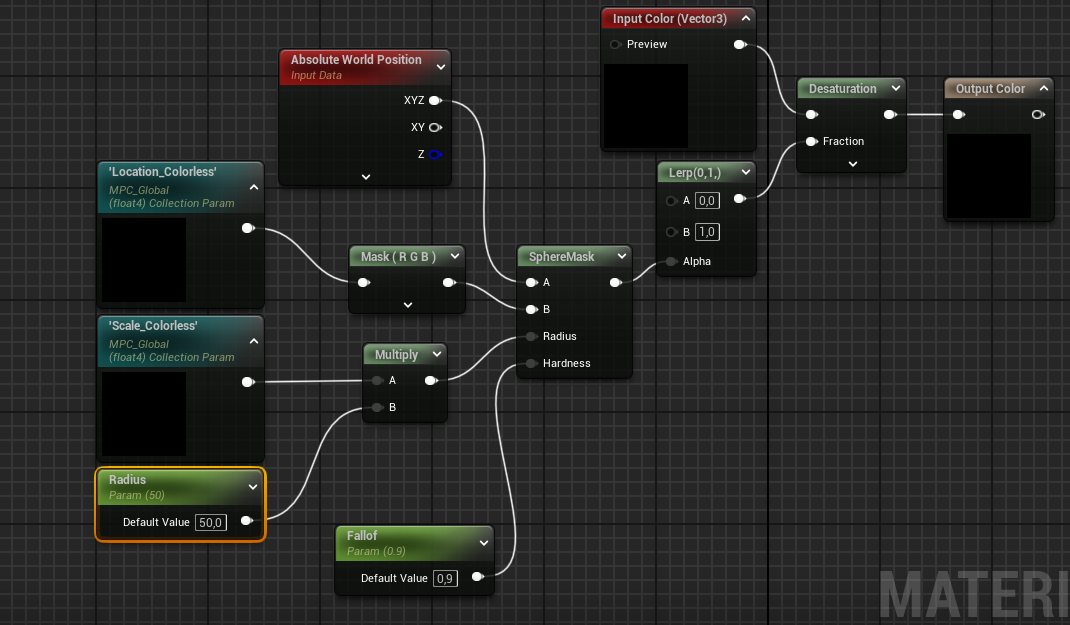Collapse the Input Color (Vector3) node
This screenshot has width=1070, height=625.
(746, 18)
